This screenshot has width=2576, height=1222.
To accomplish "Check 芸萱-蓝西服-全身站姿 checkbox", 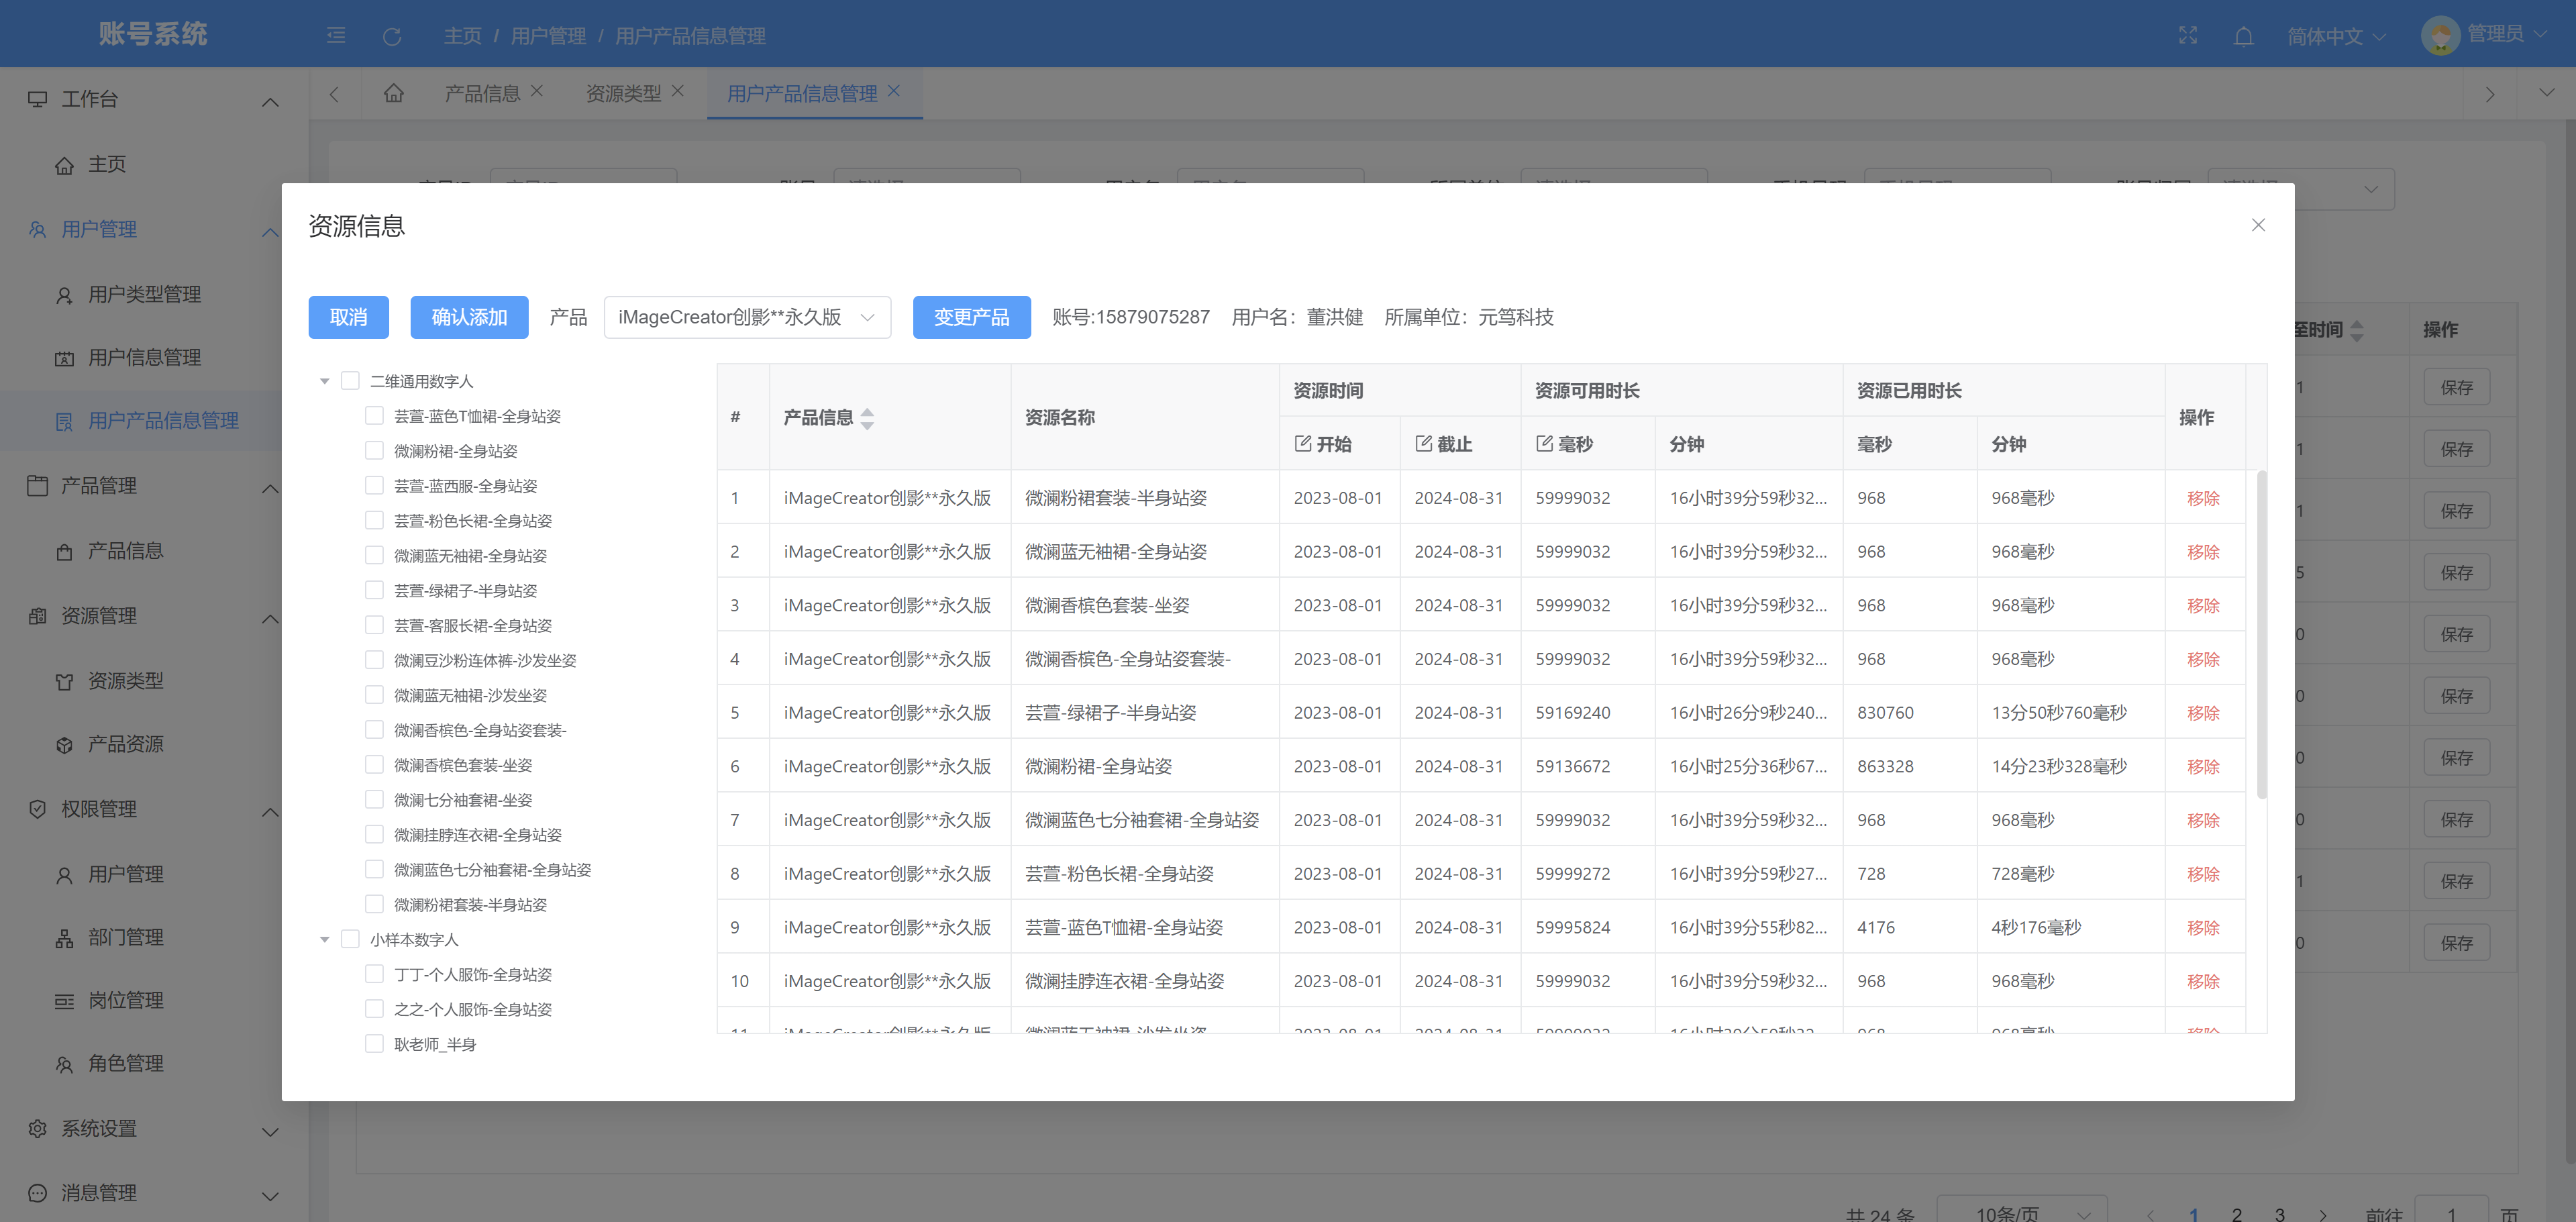I will point(374,485).
